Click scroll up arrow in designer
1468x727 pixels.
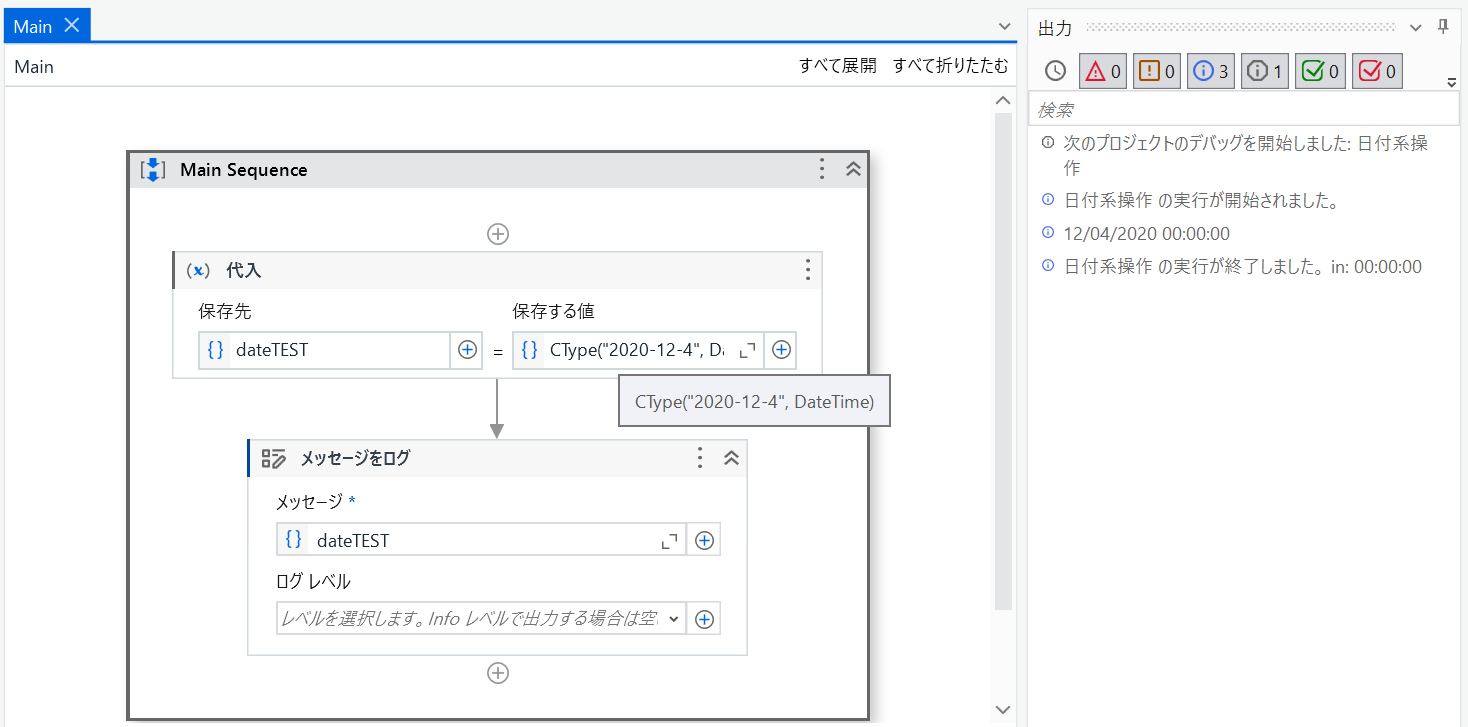click(1004, 100)
